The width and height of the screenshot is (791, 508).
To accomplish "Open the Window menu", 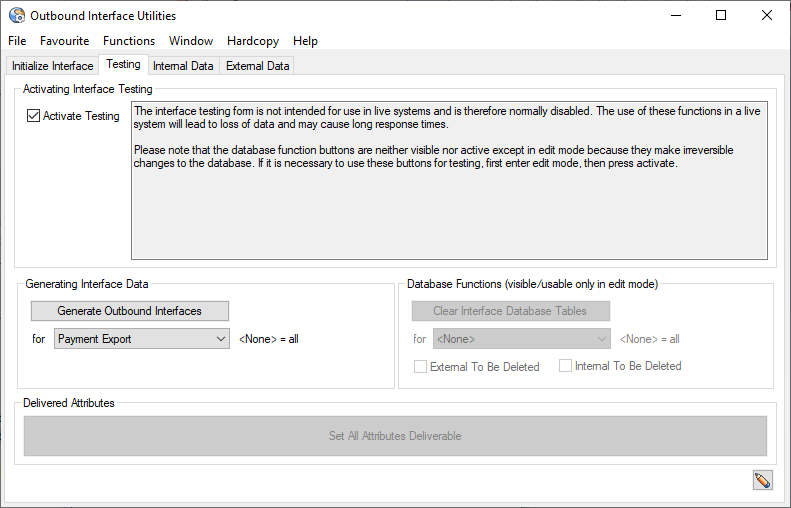I will (190, 41).
